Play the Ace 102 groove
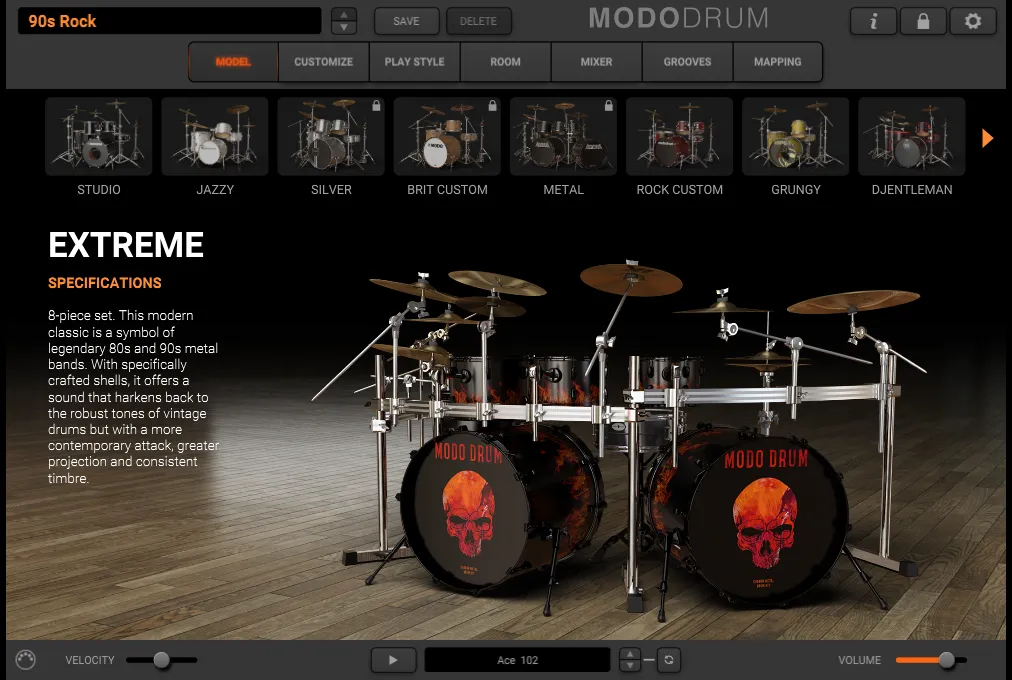Viewport: 1012px width, 680px height. point(393,660)
